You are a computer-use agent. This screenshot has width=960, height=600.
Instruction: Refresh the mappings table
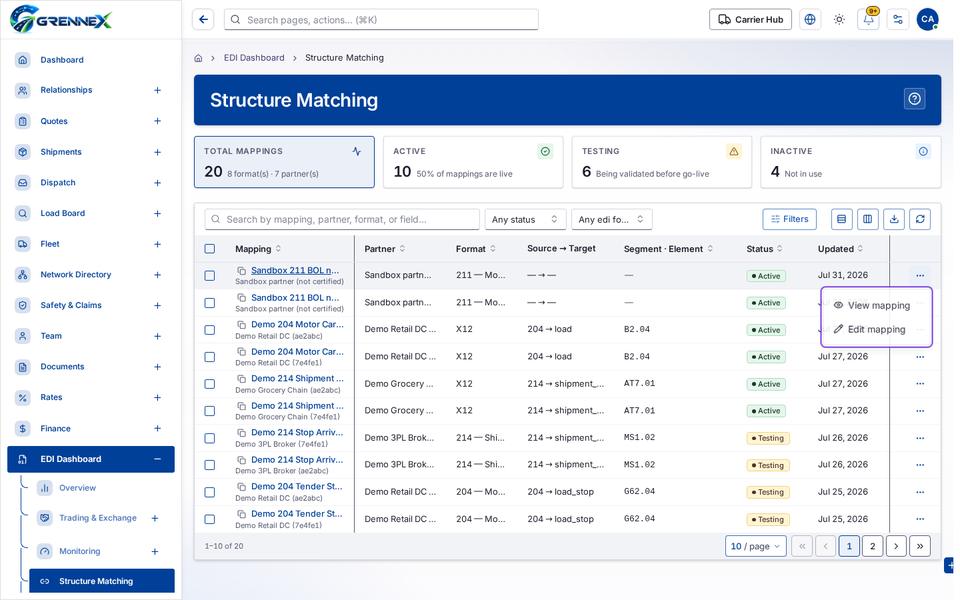[x=920, y=219]
